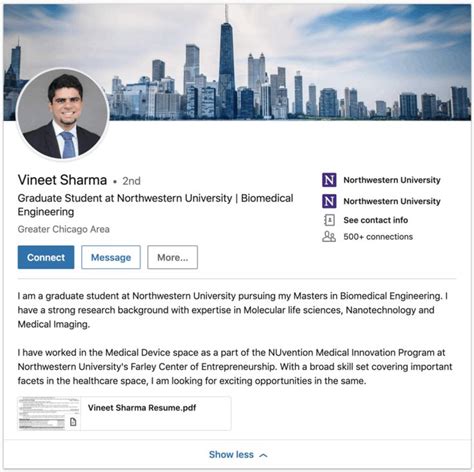This screenshot has height=472, width=474.
Task: Click the Show less text link
Action: (231, 455)
